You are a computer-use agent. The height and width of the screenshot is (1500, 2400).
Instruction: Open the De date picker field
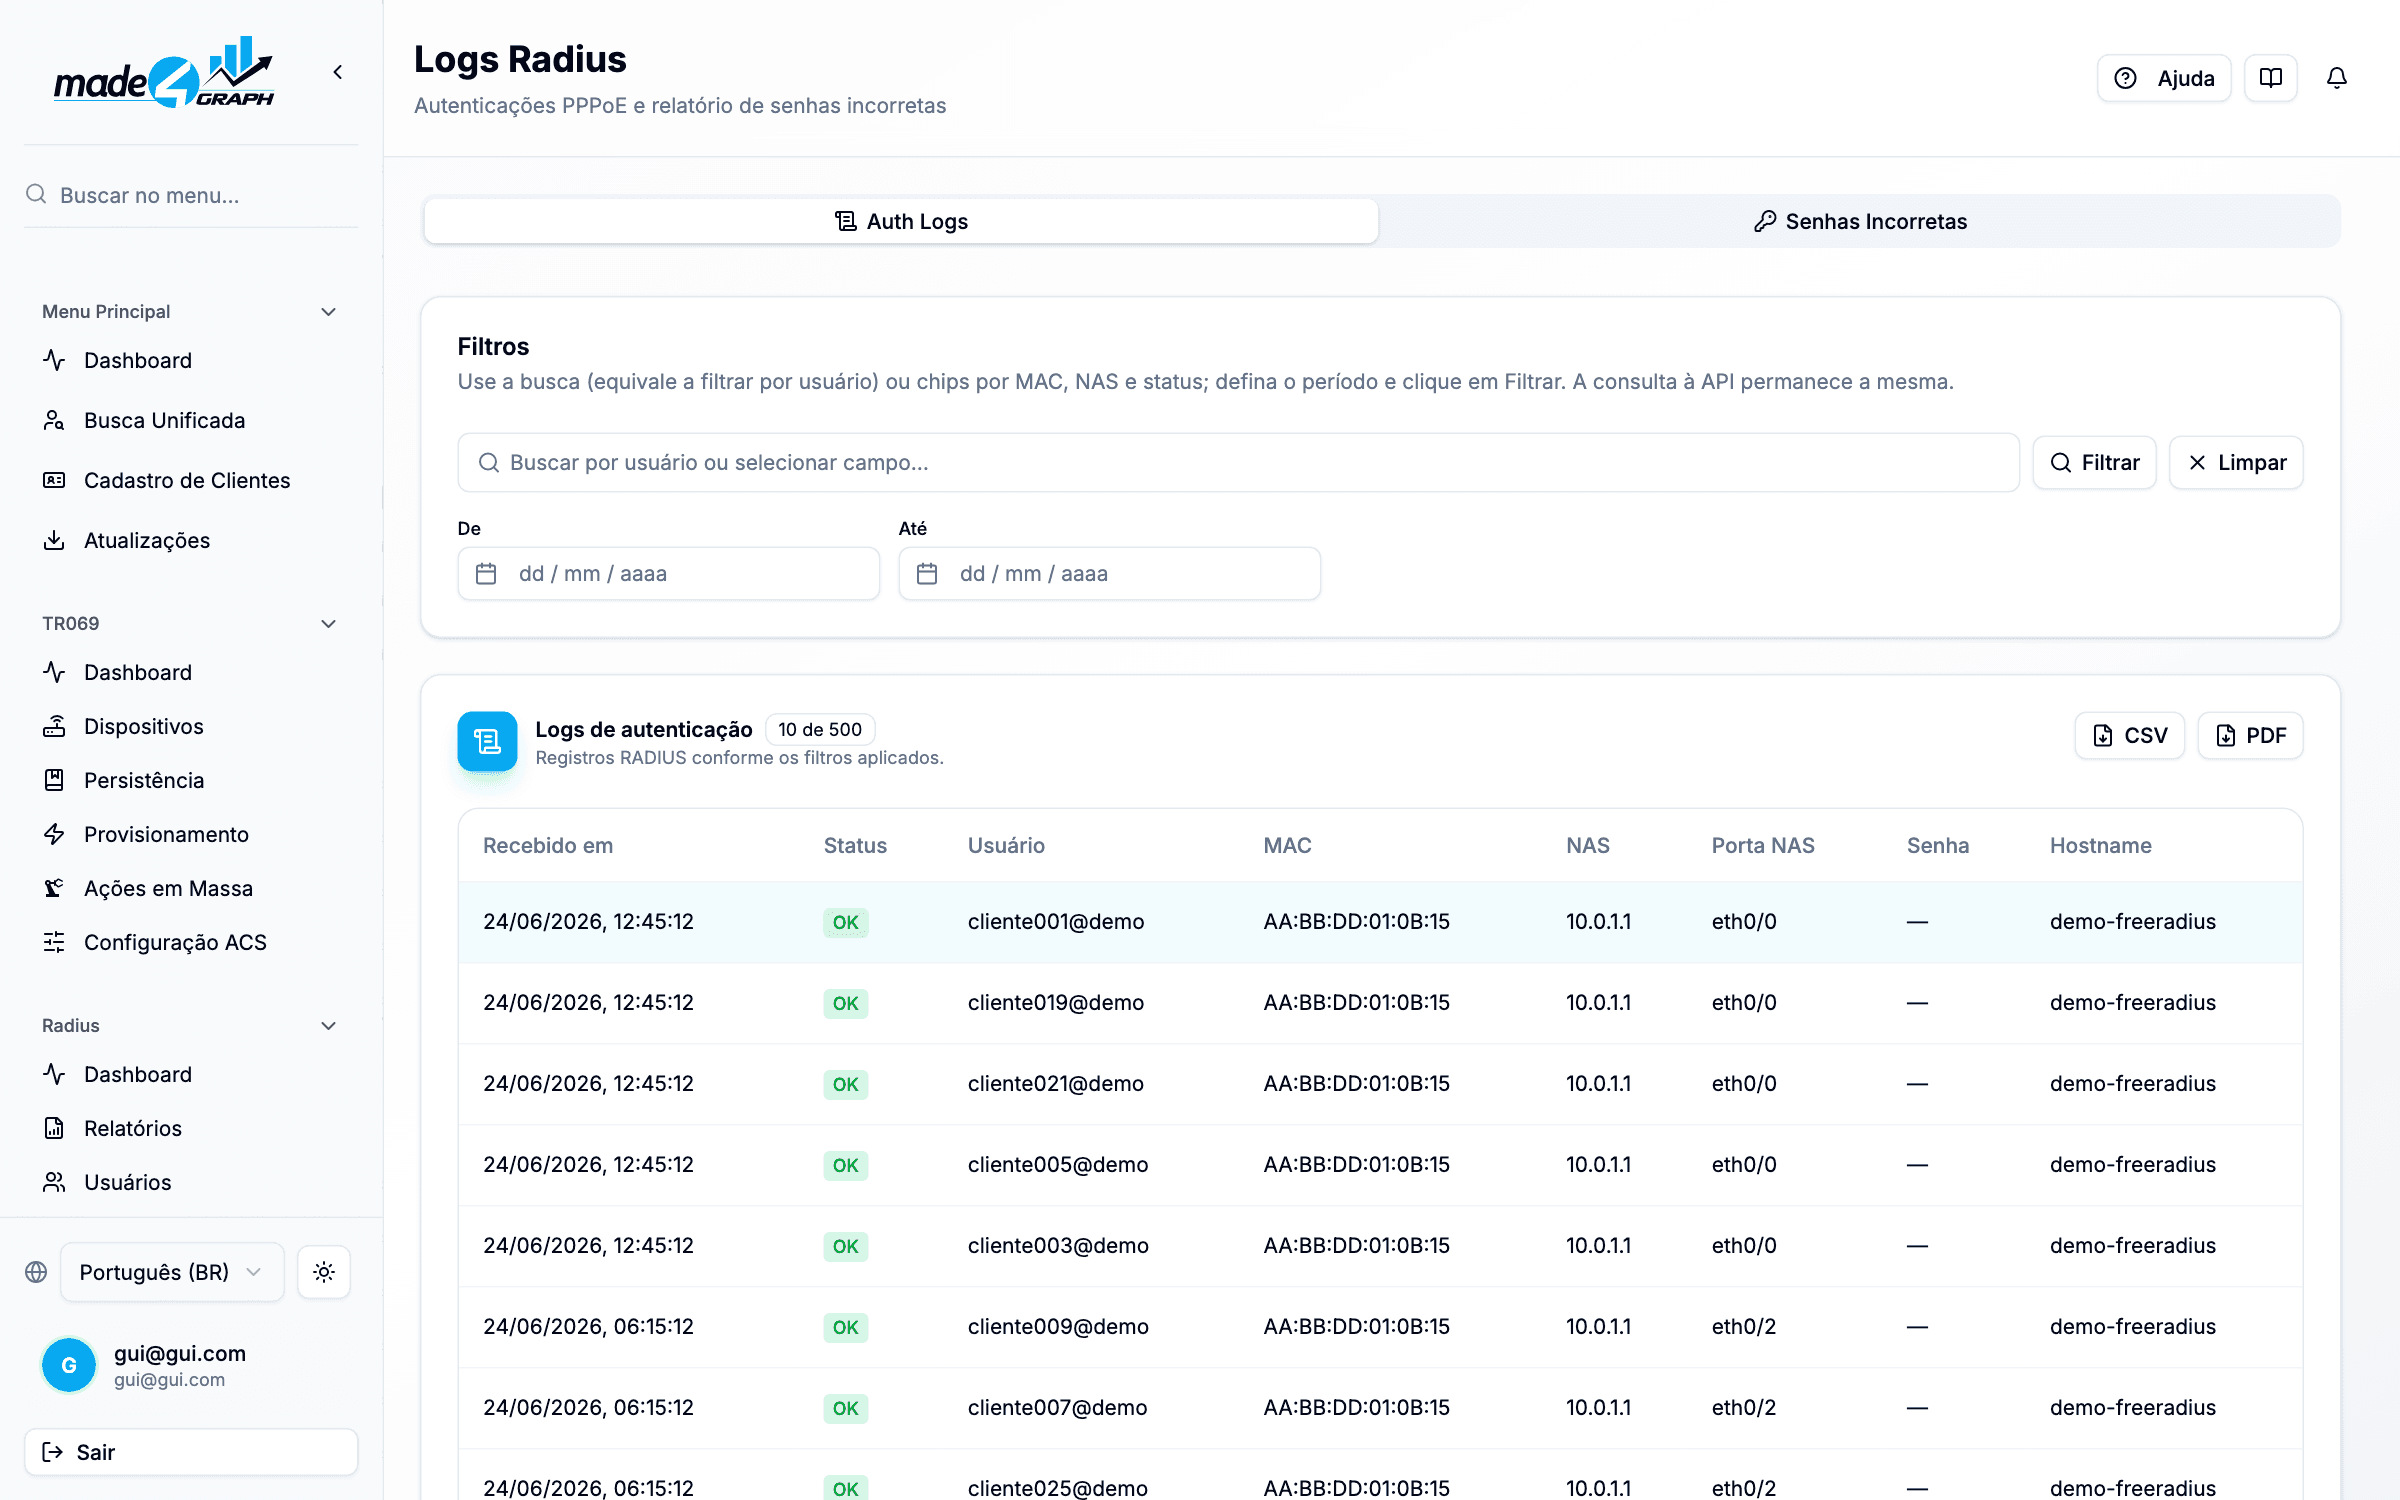coord(668,574)
